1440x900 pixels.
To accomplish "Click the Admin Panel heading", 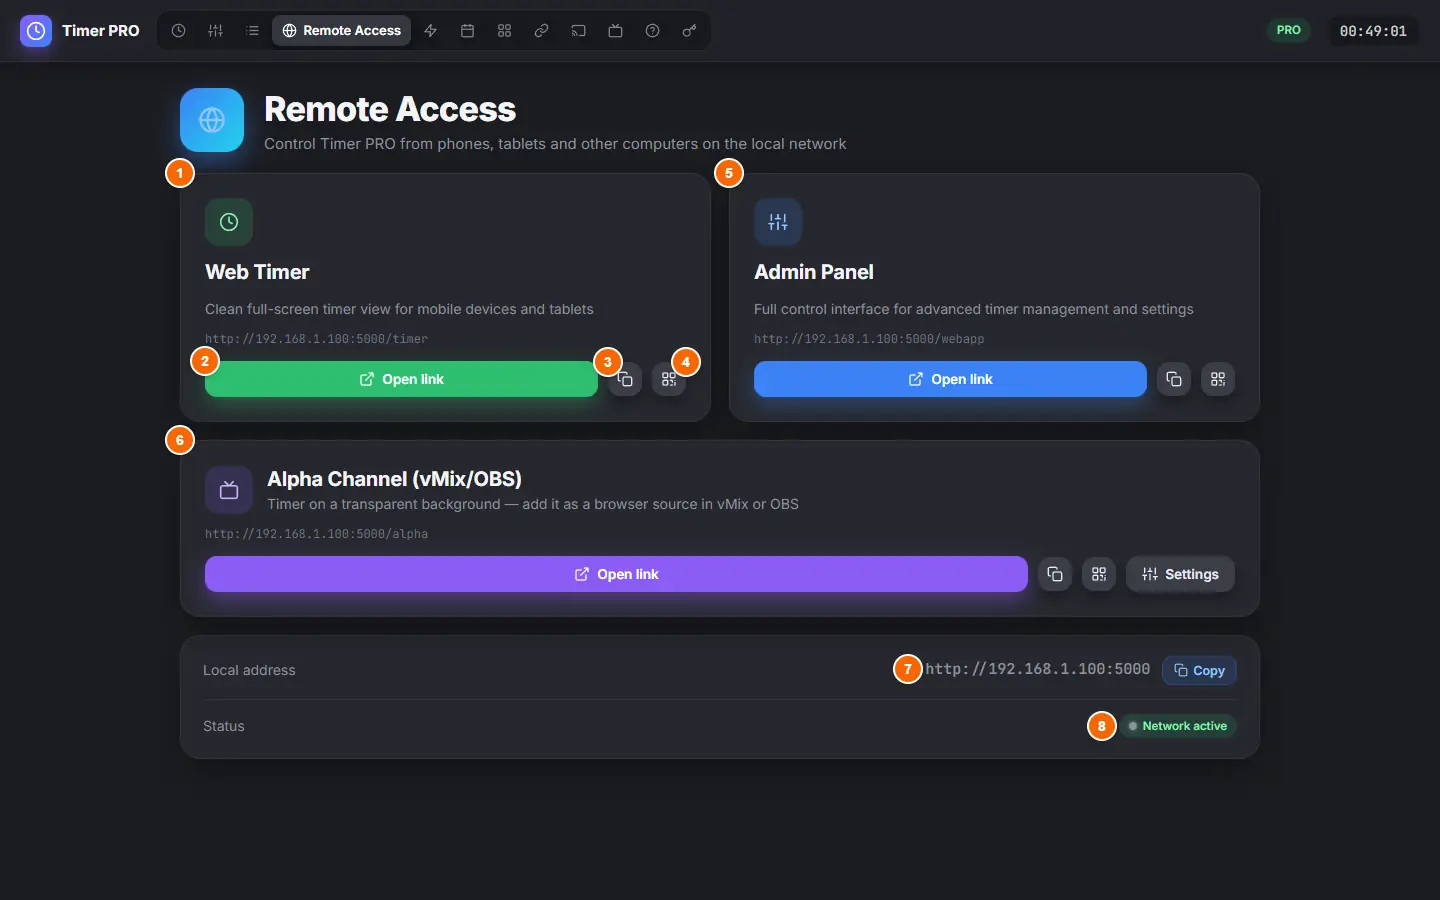I will (x=814, y=272).
